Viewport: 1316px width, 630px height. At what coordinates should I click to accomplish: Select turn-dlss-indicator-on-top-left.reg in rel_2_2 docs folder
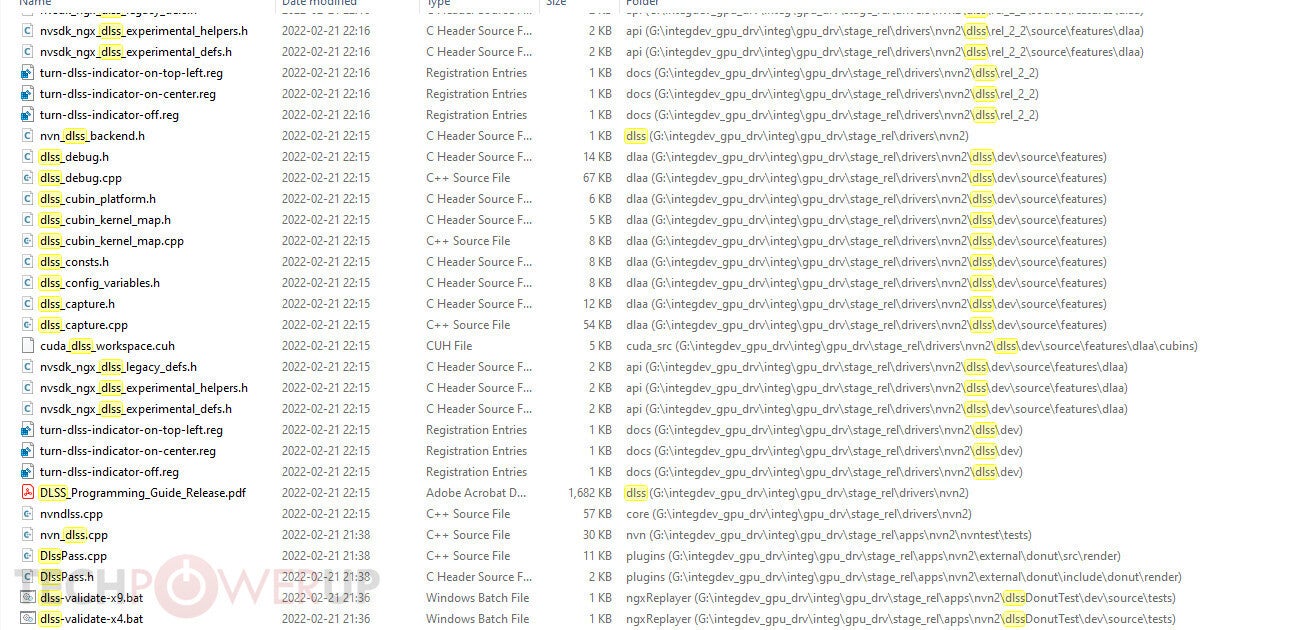click(131, 73)
